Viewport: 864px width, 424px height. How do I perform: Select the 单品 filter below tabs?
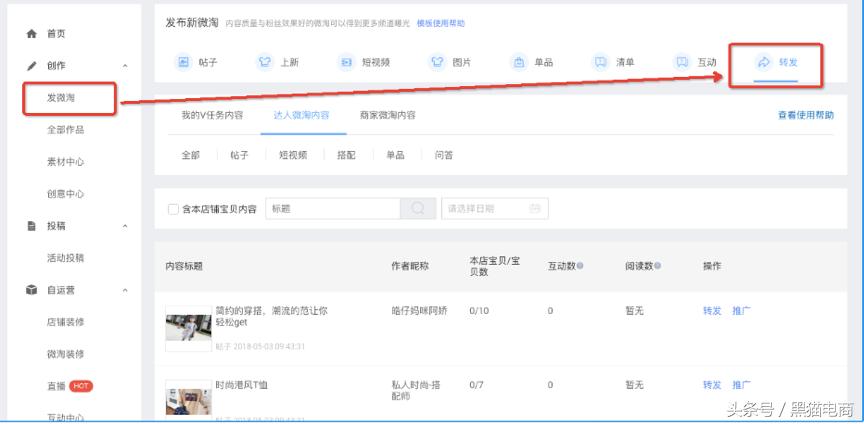(396, 155)
